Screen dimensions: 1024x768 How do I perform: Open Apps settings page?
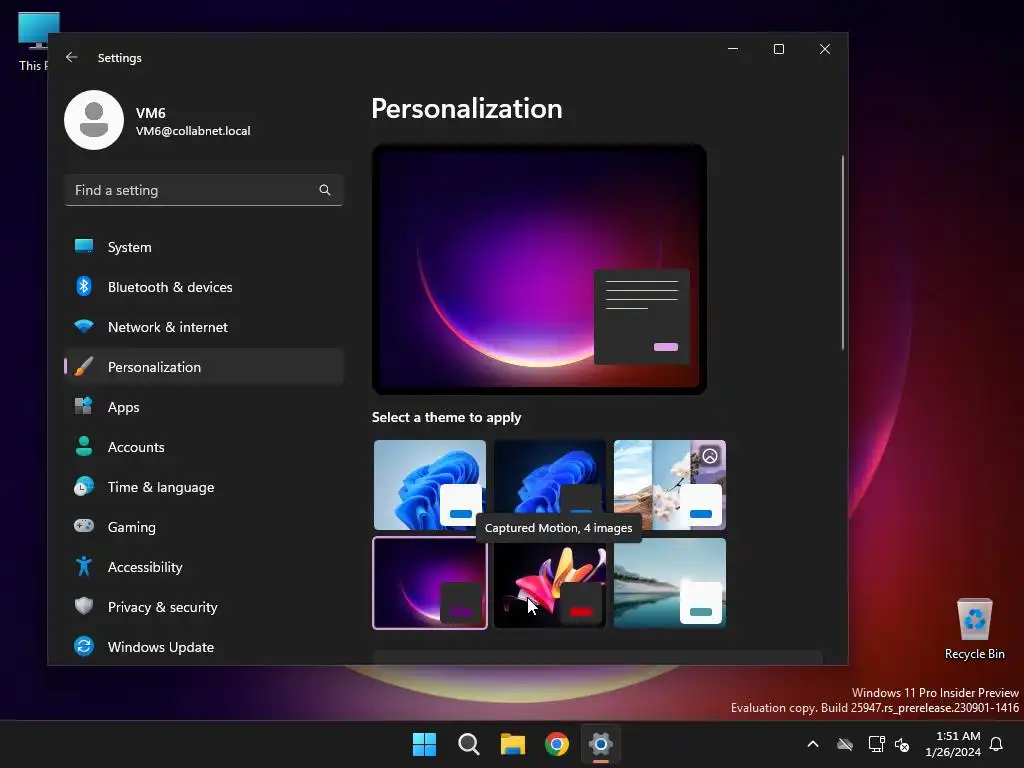pyautogui.click(x=204, y=407)
